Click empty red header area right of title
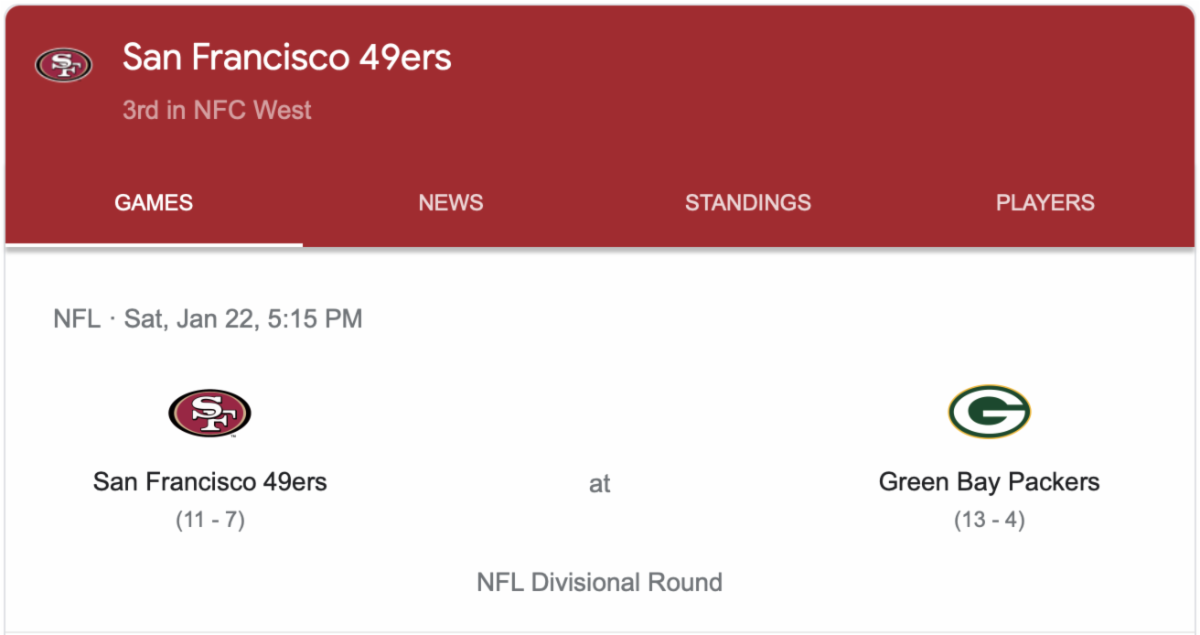Image resolution: width=1200 pixels, height=635 pixels. 800,80
